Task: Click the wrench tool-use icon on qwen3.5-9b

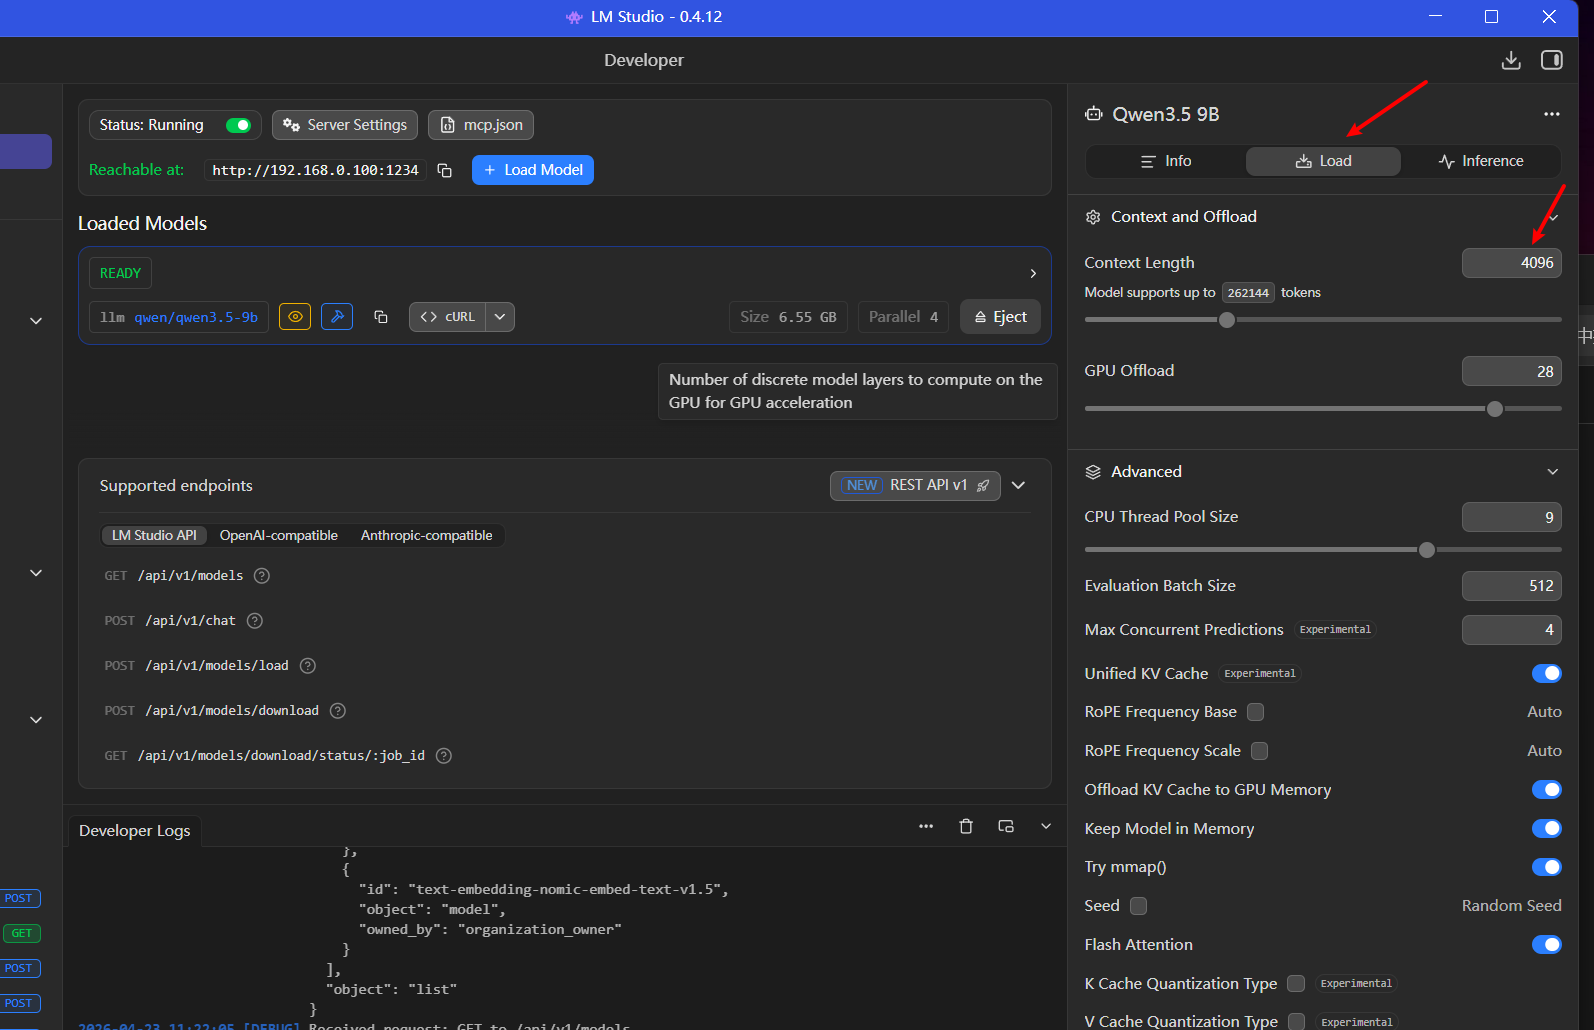Action: [x=337, y=317]
